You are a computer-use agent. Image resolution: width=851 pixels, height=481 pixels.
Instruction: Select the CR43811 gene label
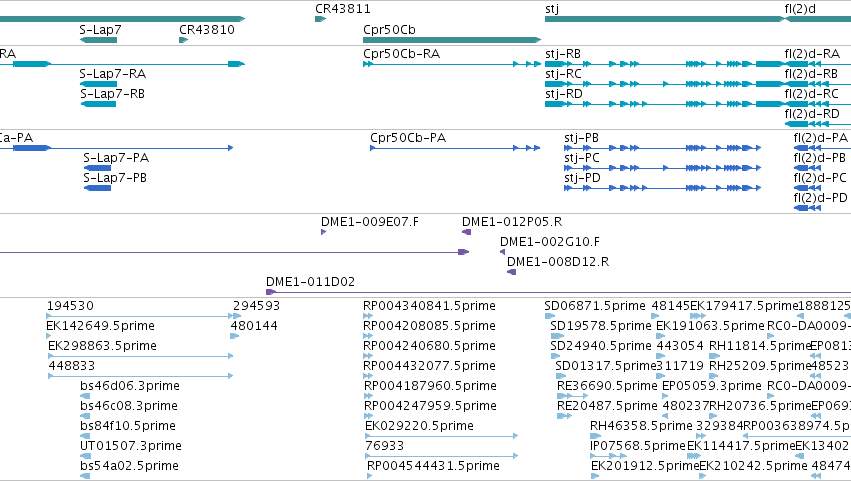click(342, 9)
